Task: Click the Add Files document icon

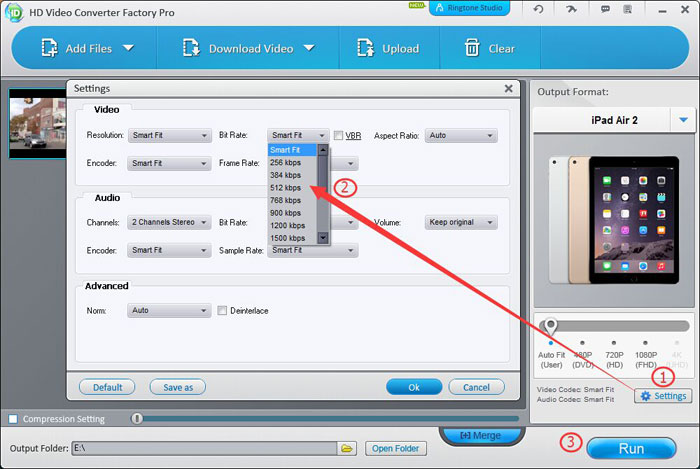Action: [x=50, y=48]
